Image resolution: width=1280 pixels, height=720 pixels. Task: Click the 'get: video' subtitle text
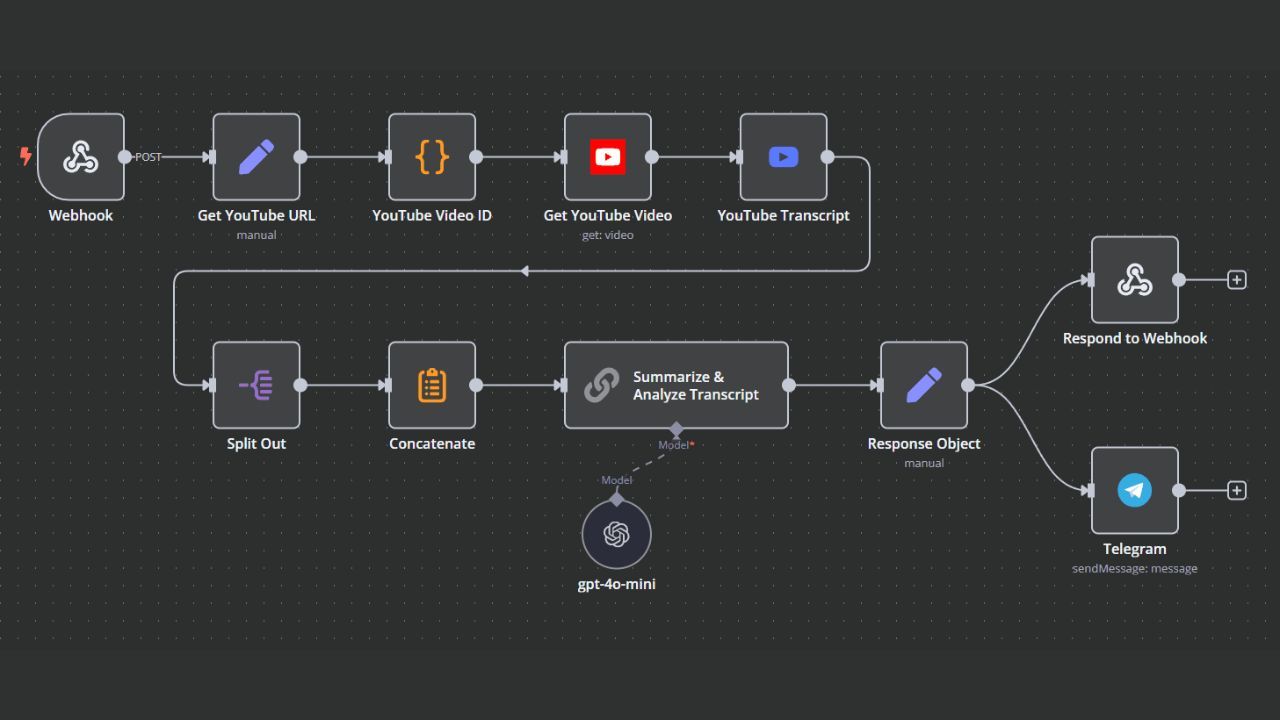click(608, 235)
